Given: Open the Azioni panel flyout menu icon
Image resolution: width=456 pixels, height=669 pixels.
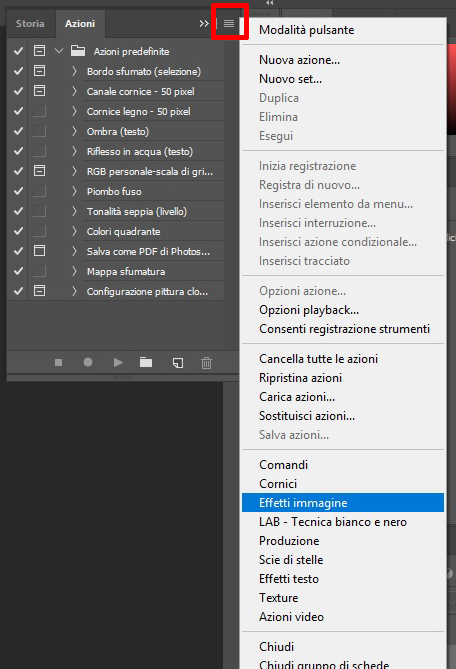Looking at the screenshot, I should [229, 23].
